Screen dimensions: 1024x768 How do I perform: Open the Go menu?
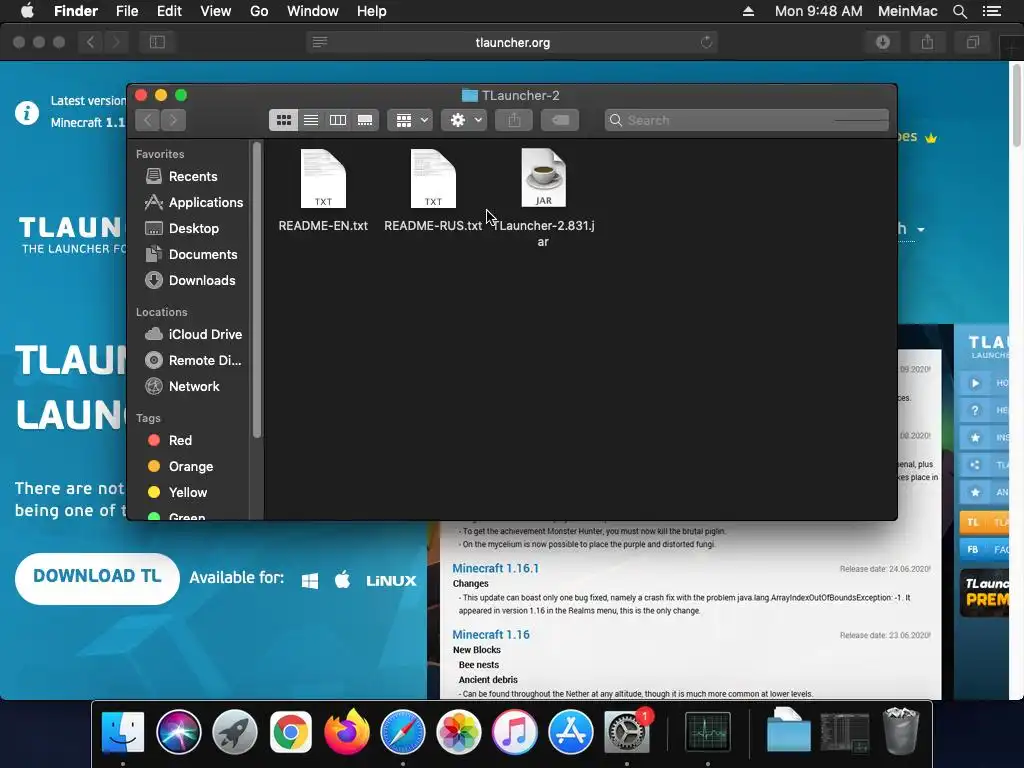coord(259,11)
